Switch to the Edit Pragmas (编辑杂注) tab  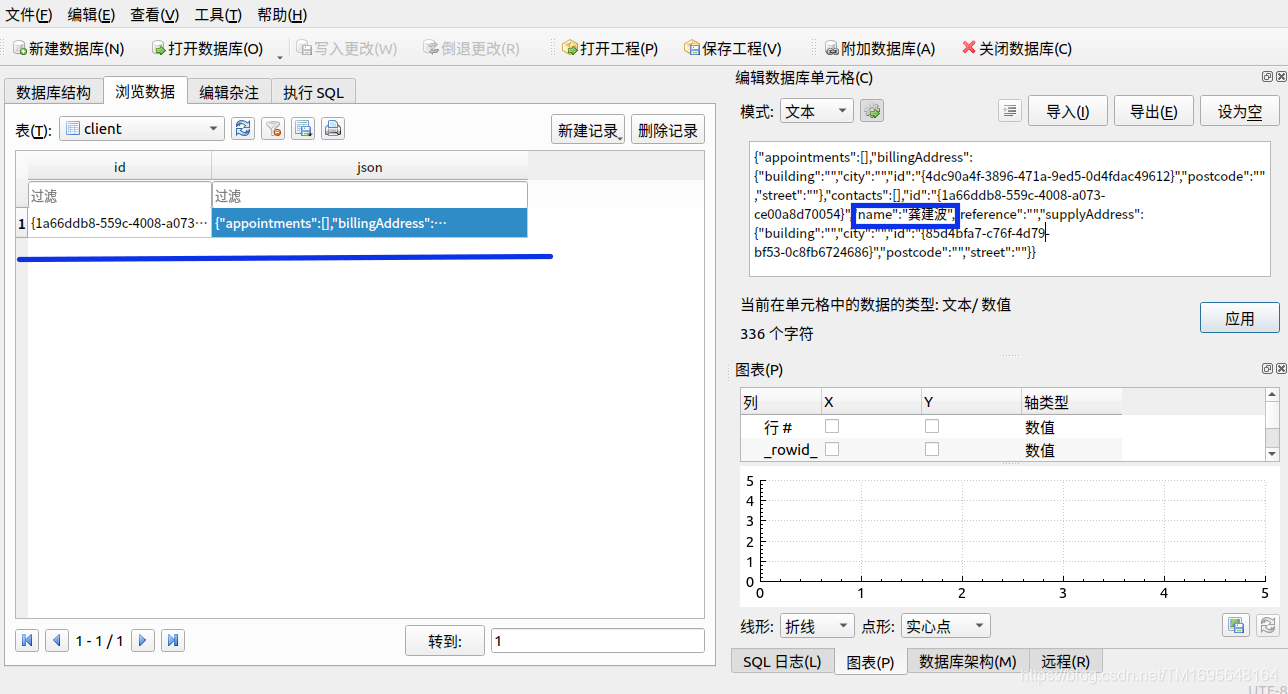click(x=229, y=93)
